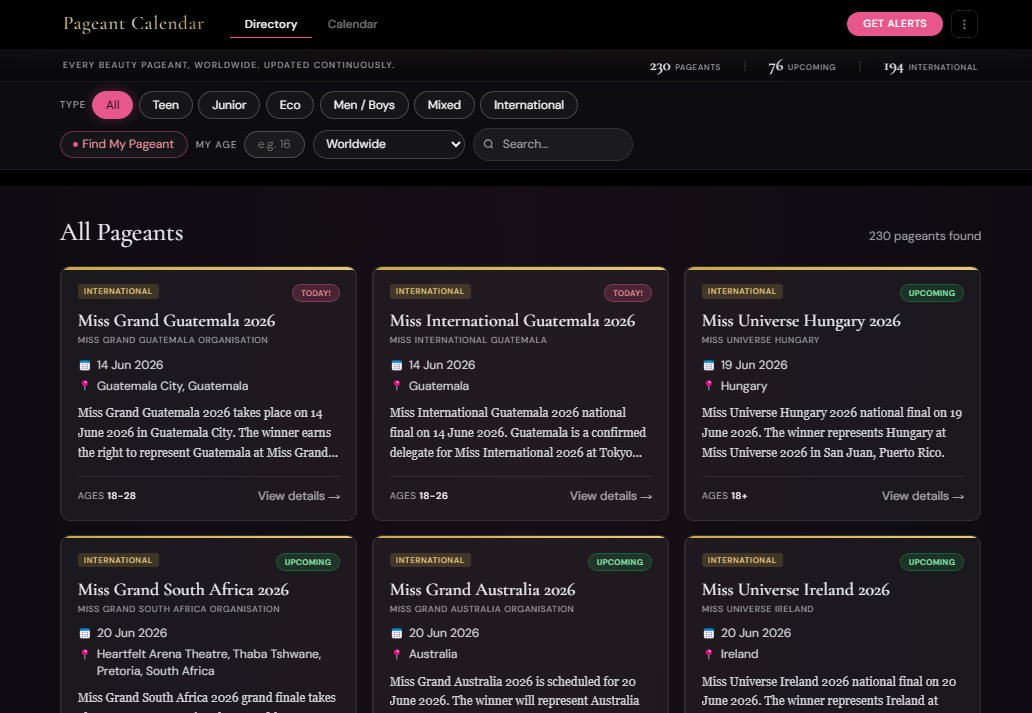Viewport: 1032px width, 713px height.
Task: Click location pin on Miss Grand Australia card
Action: 396,654
